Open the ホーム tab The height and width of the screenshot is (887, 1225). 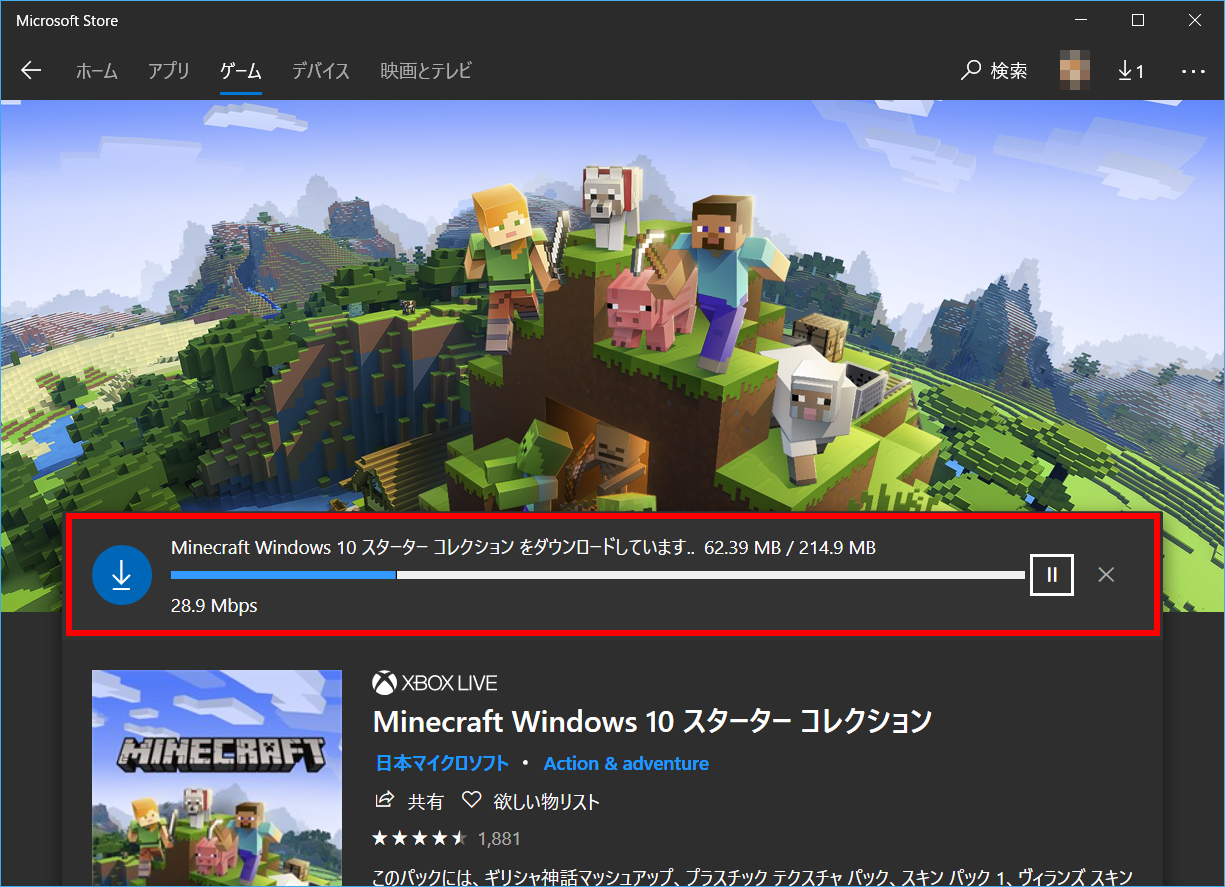(x=97, y=71)
